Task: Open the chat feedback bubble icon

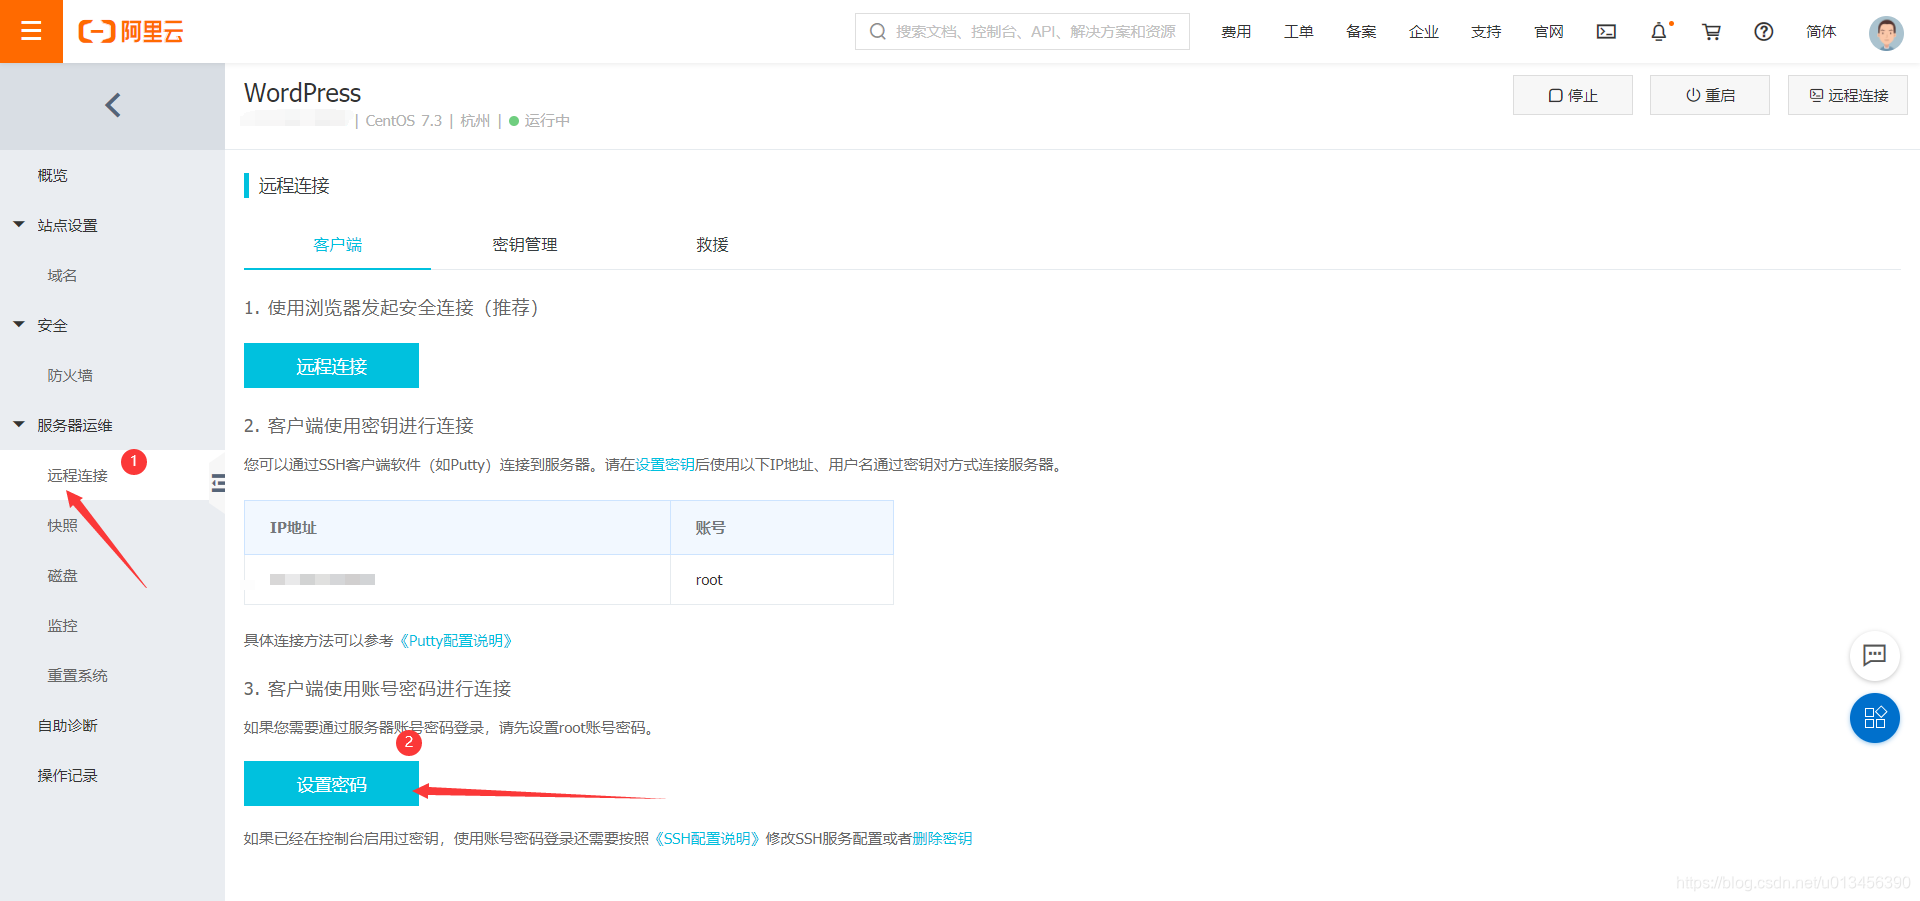Action: [1874, 656]
